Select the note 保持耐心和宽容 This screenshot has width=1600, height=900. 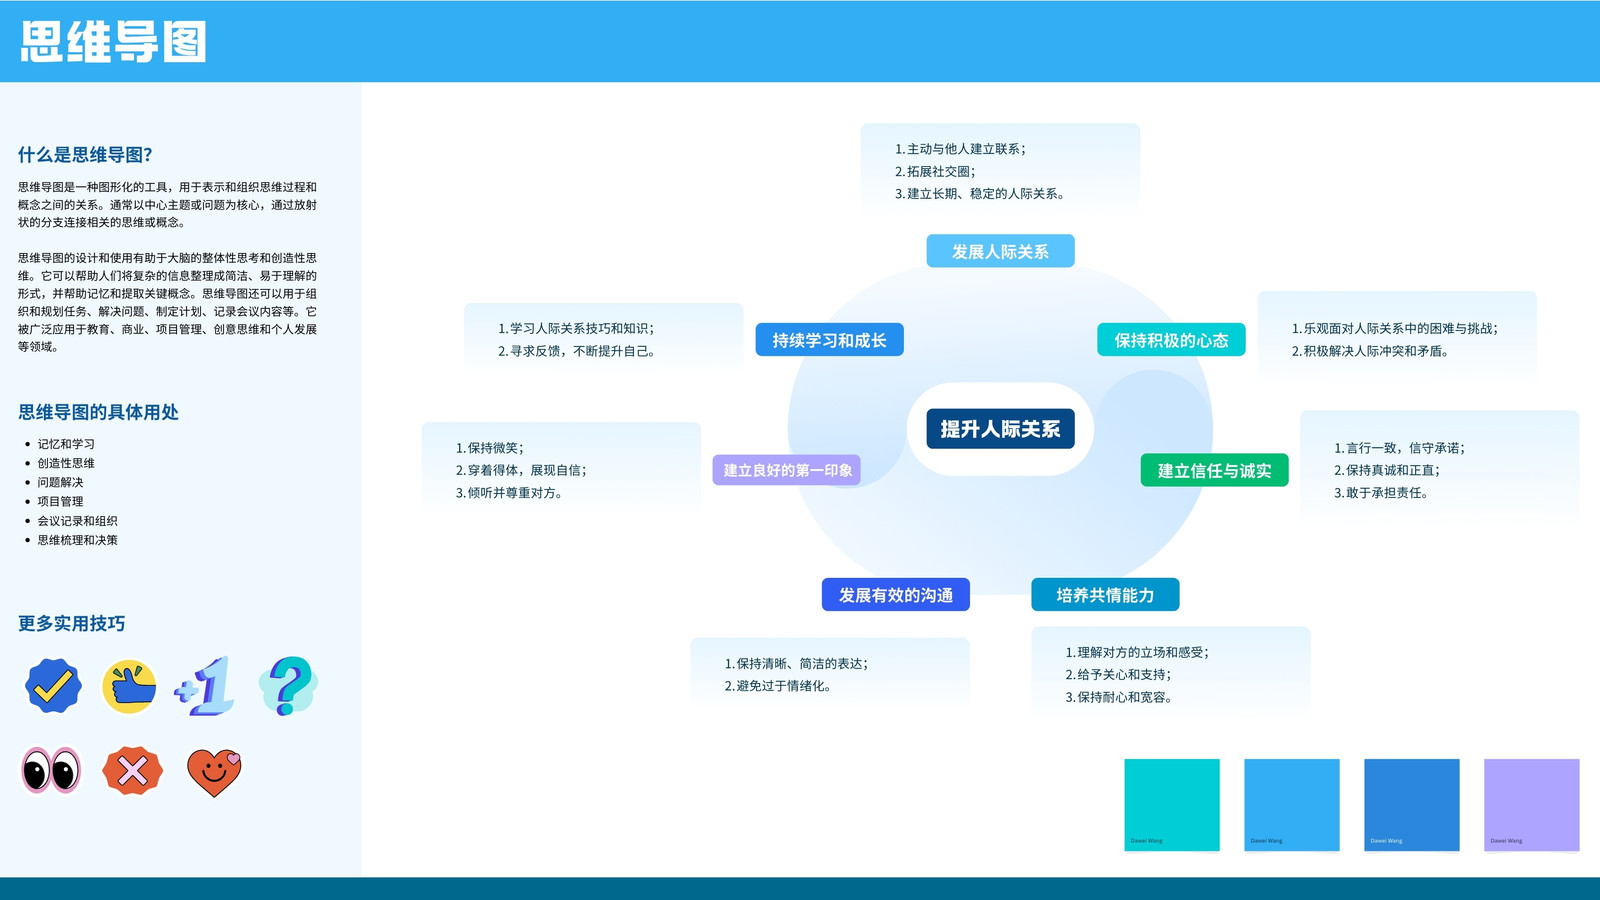pyautogui.click(x=1118, y=697)
